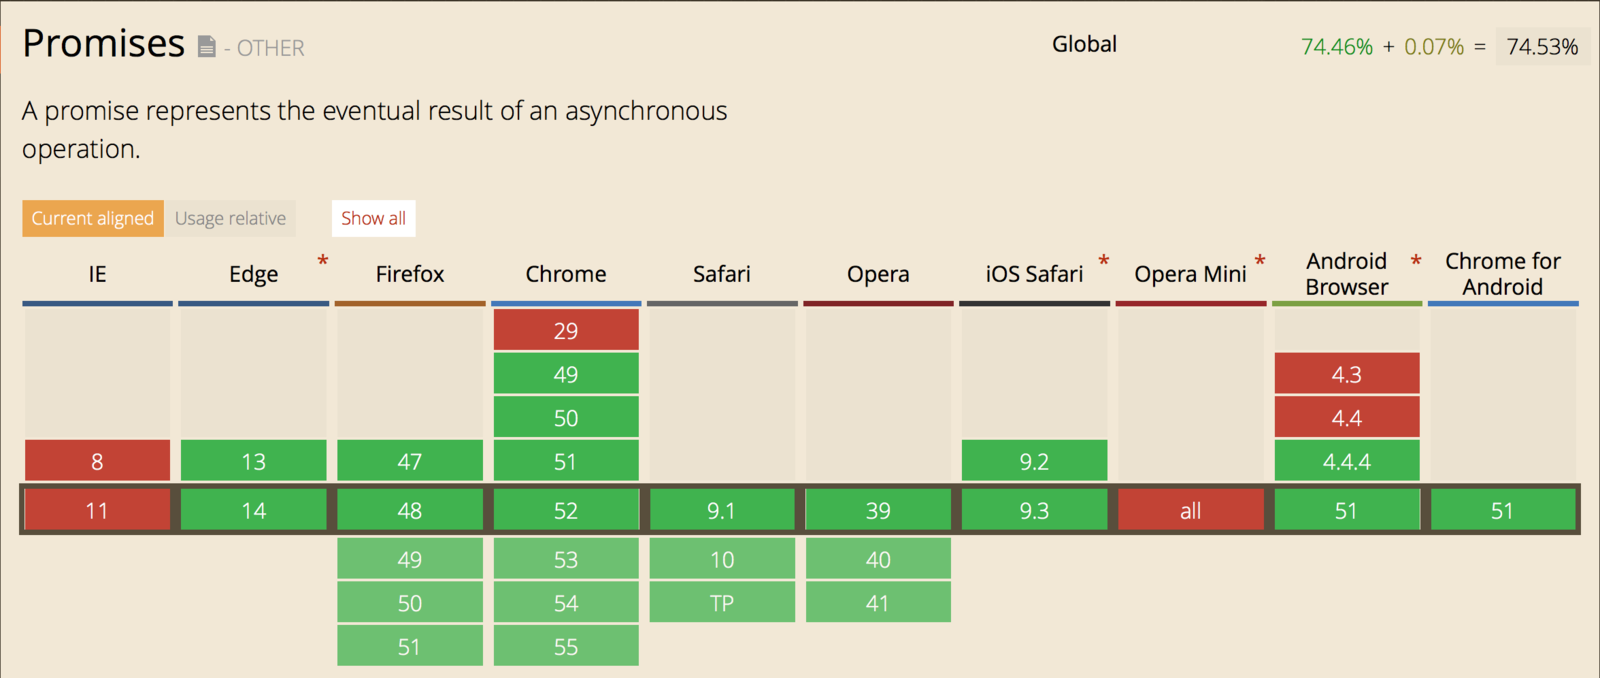Image resolution: width=1600 pixels, height=678 pixels.
Task: Click the red asterisk note beside iOS Safari
Action: pos(1104,262)
